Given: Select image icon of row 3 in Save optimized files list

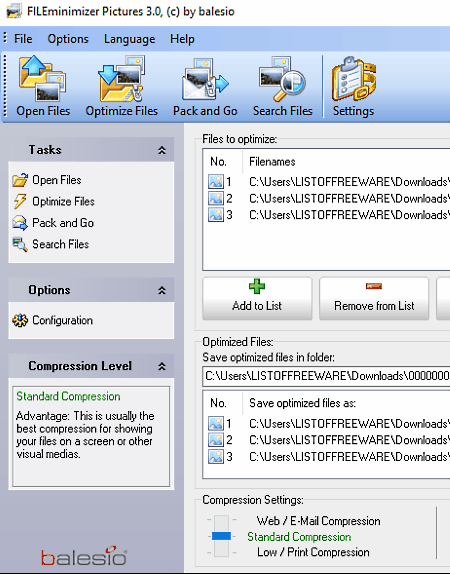Looking at the screenshot, I should click(216, 456).
